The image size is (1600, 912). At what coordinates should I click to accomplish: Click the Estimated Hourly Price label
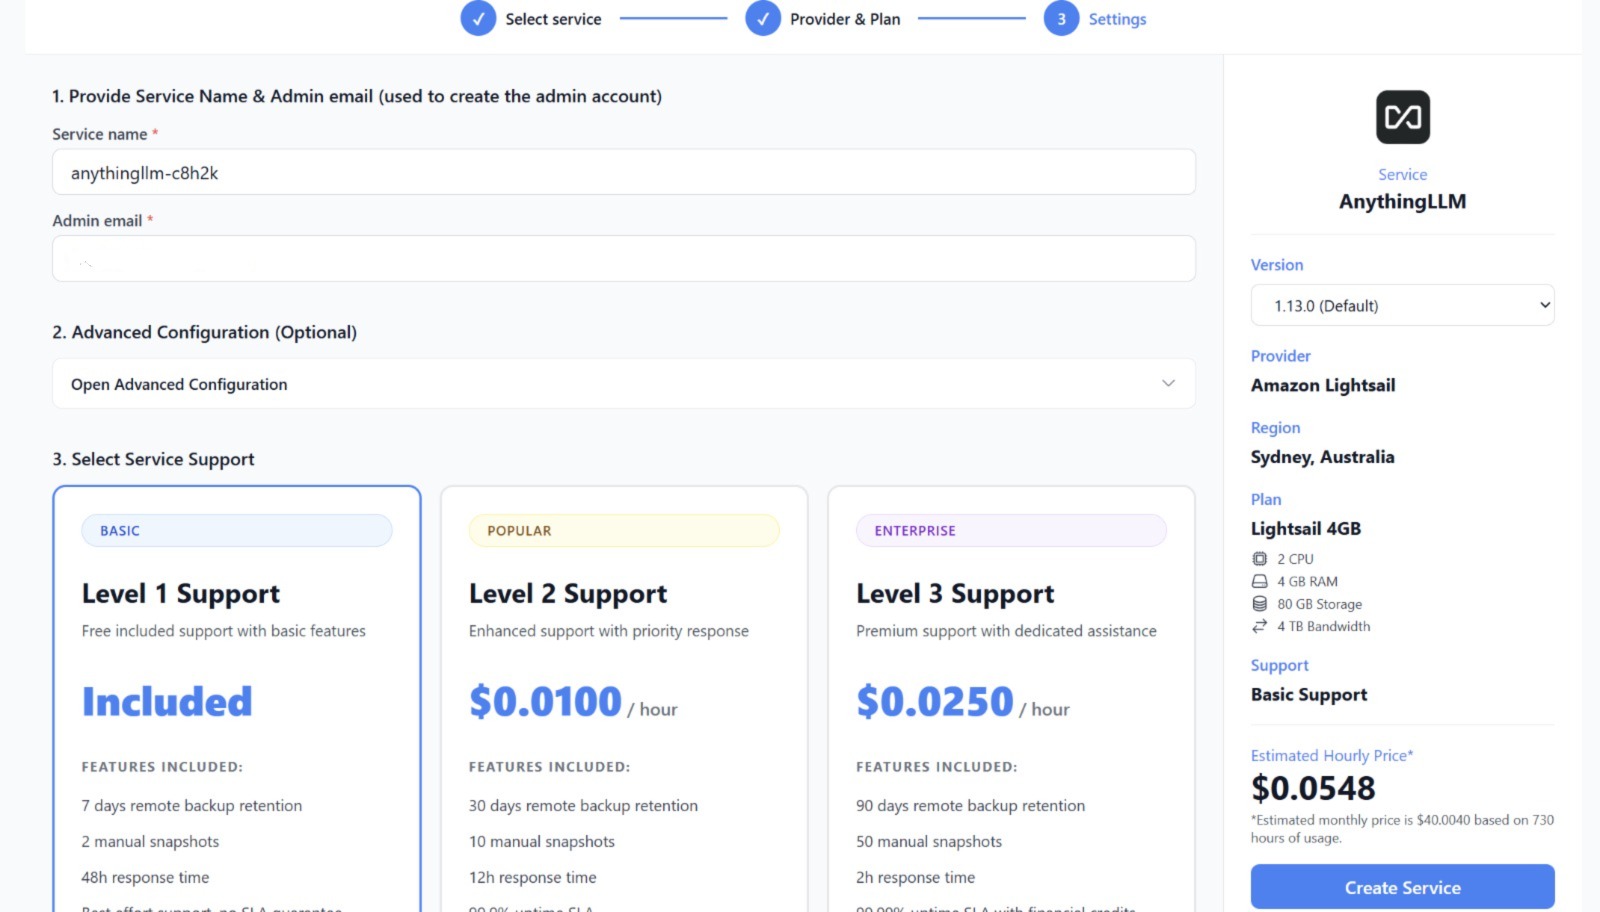[1332, 756]
